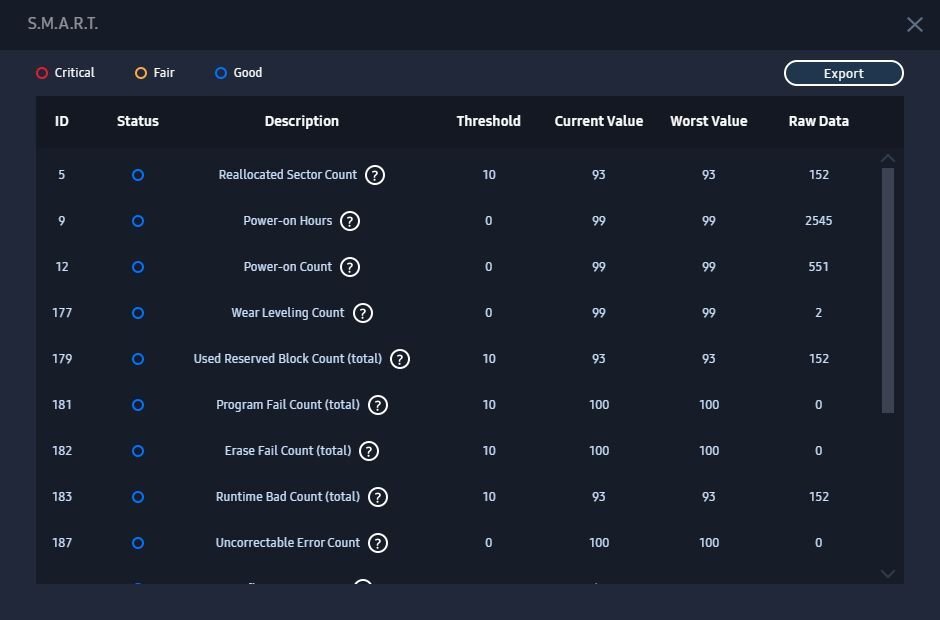This screenshot has height=620, width=940.
Task: Select the Power-on Count text
Action: click(x=288, y=266)
